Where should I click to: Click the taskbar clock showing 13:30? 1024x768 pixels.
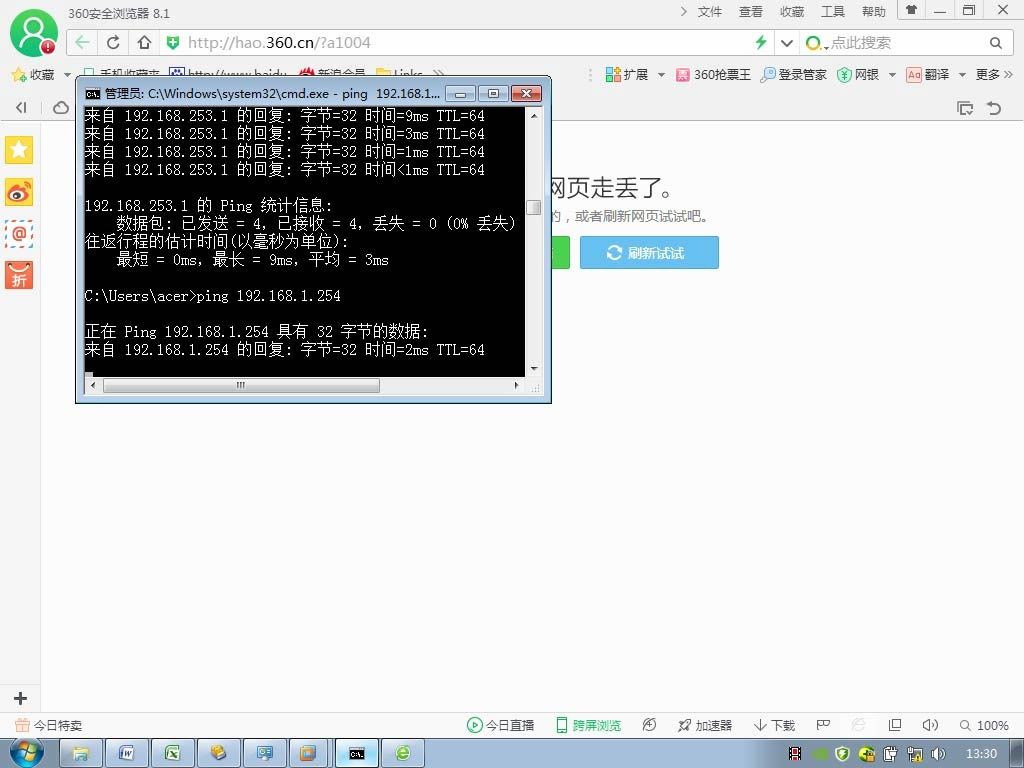click(x=981, y=754)
